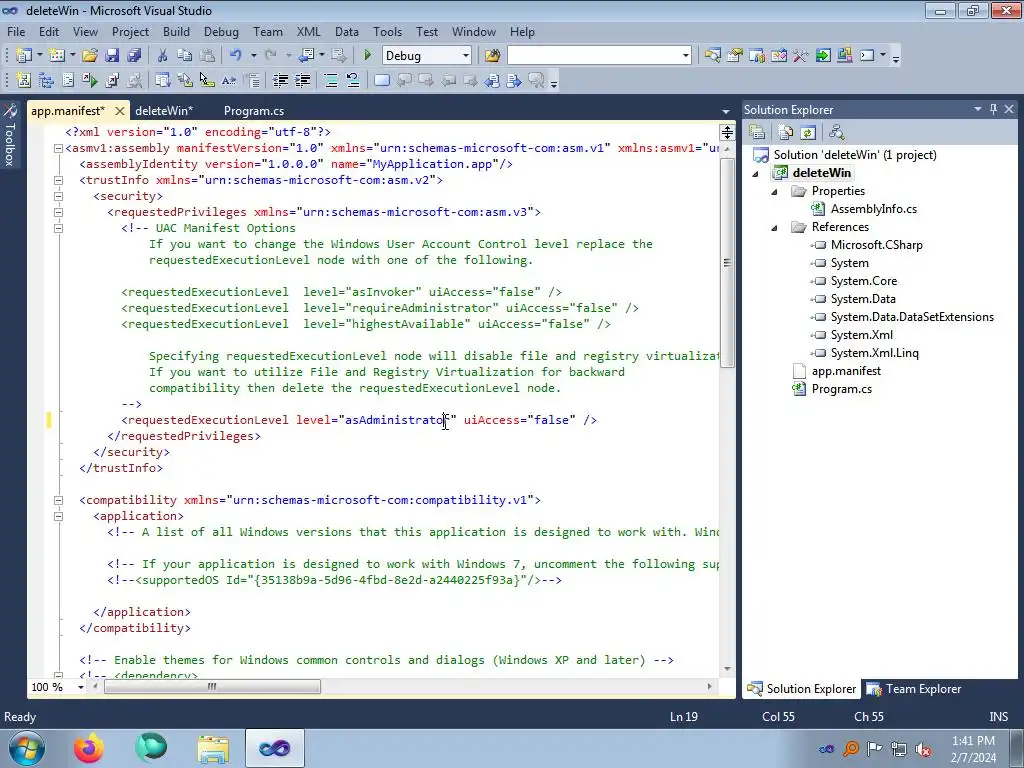Image resolution: width=1024 pixels, height=768 pixels.
Task: Click the Find in Files icon
Action: [492, 56]
